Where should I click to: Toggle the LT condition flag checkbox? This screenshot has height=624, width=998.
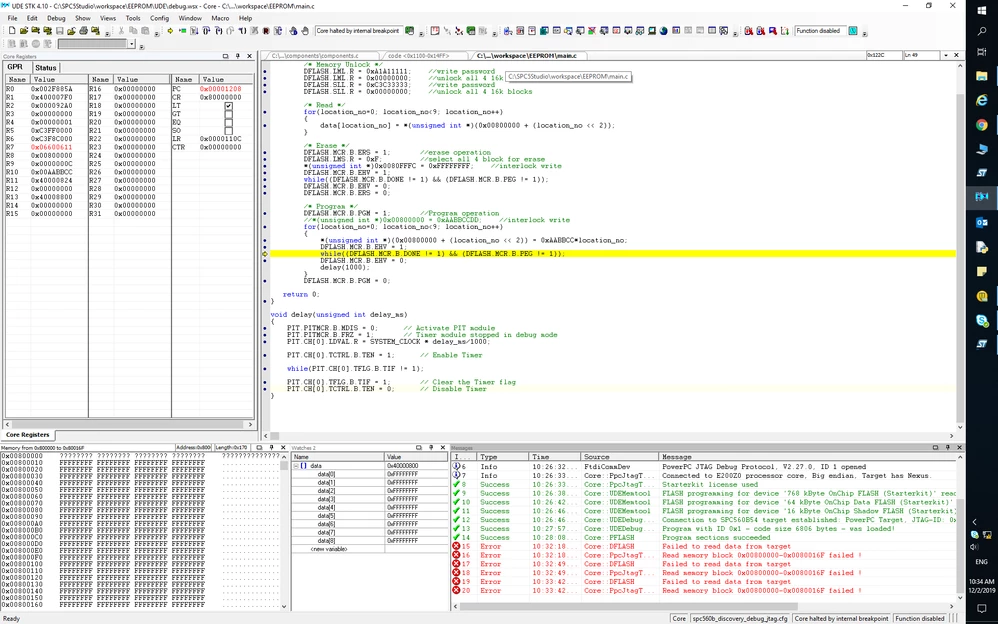coord(228,106)
